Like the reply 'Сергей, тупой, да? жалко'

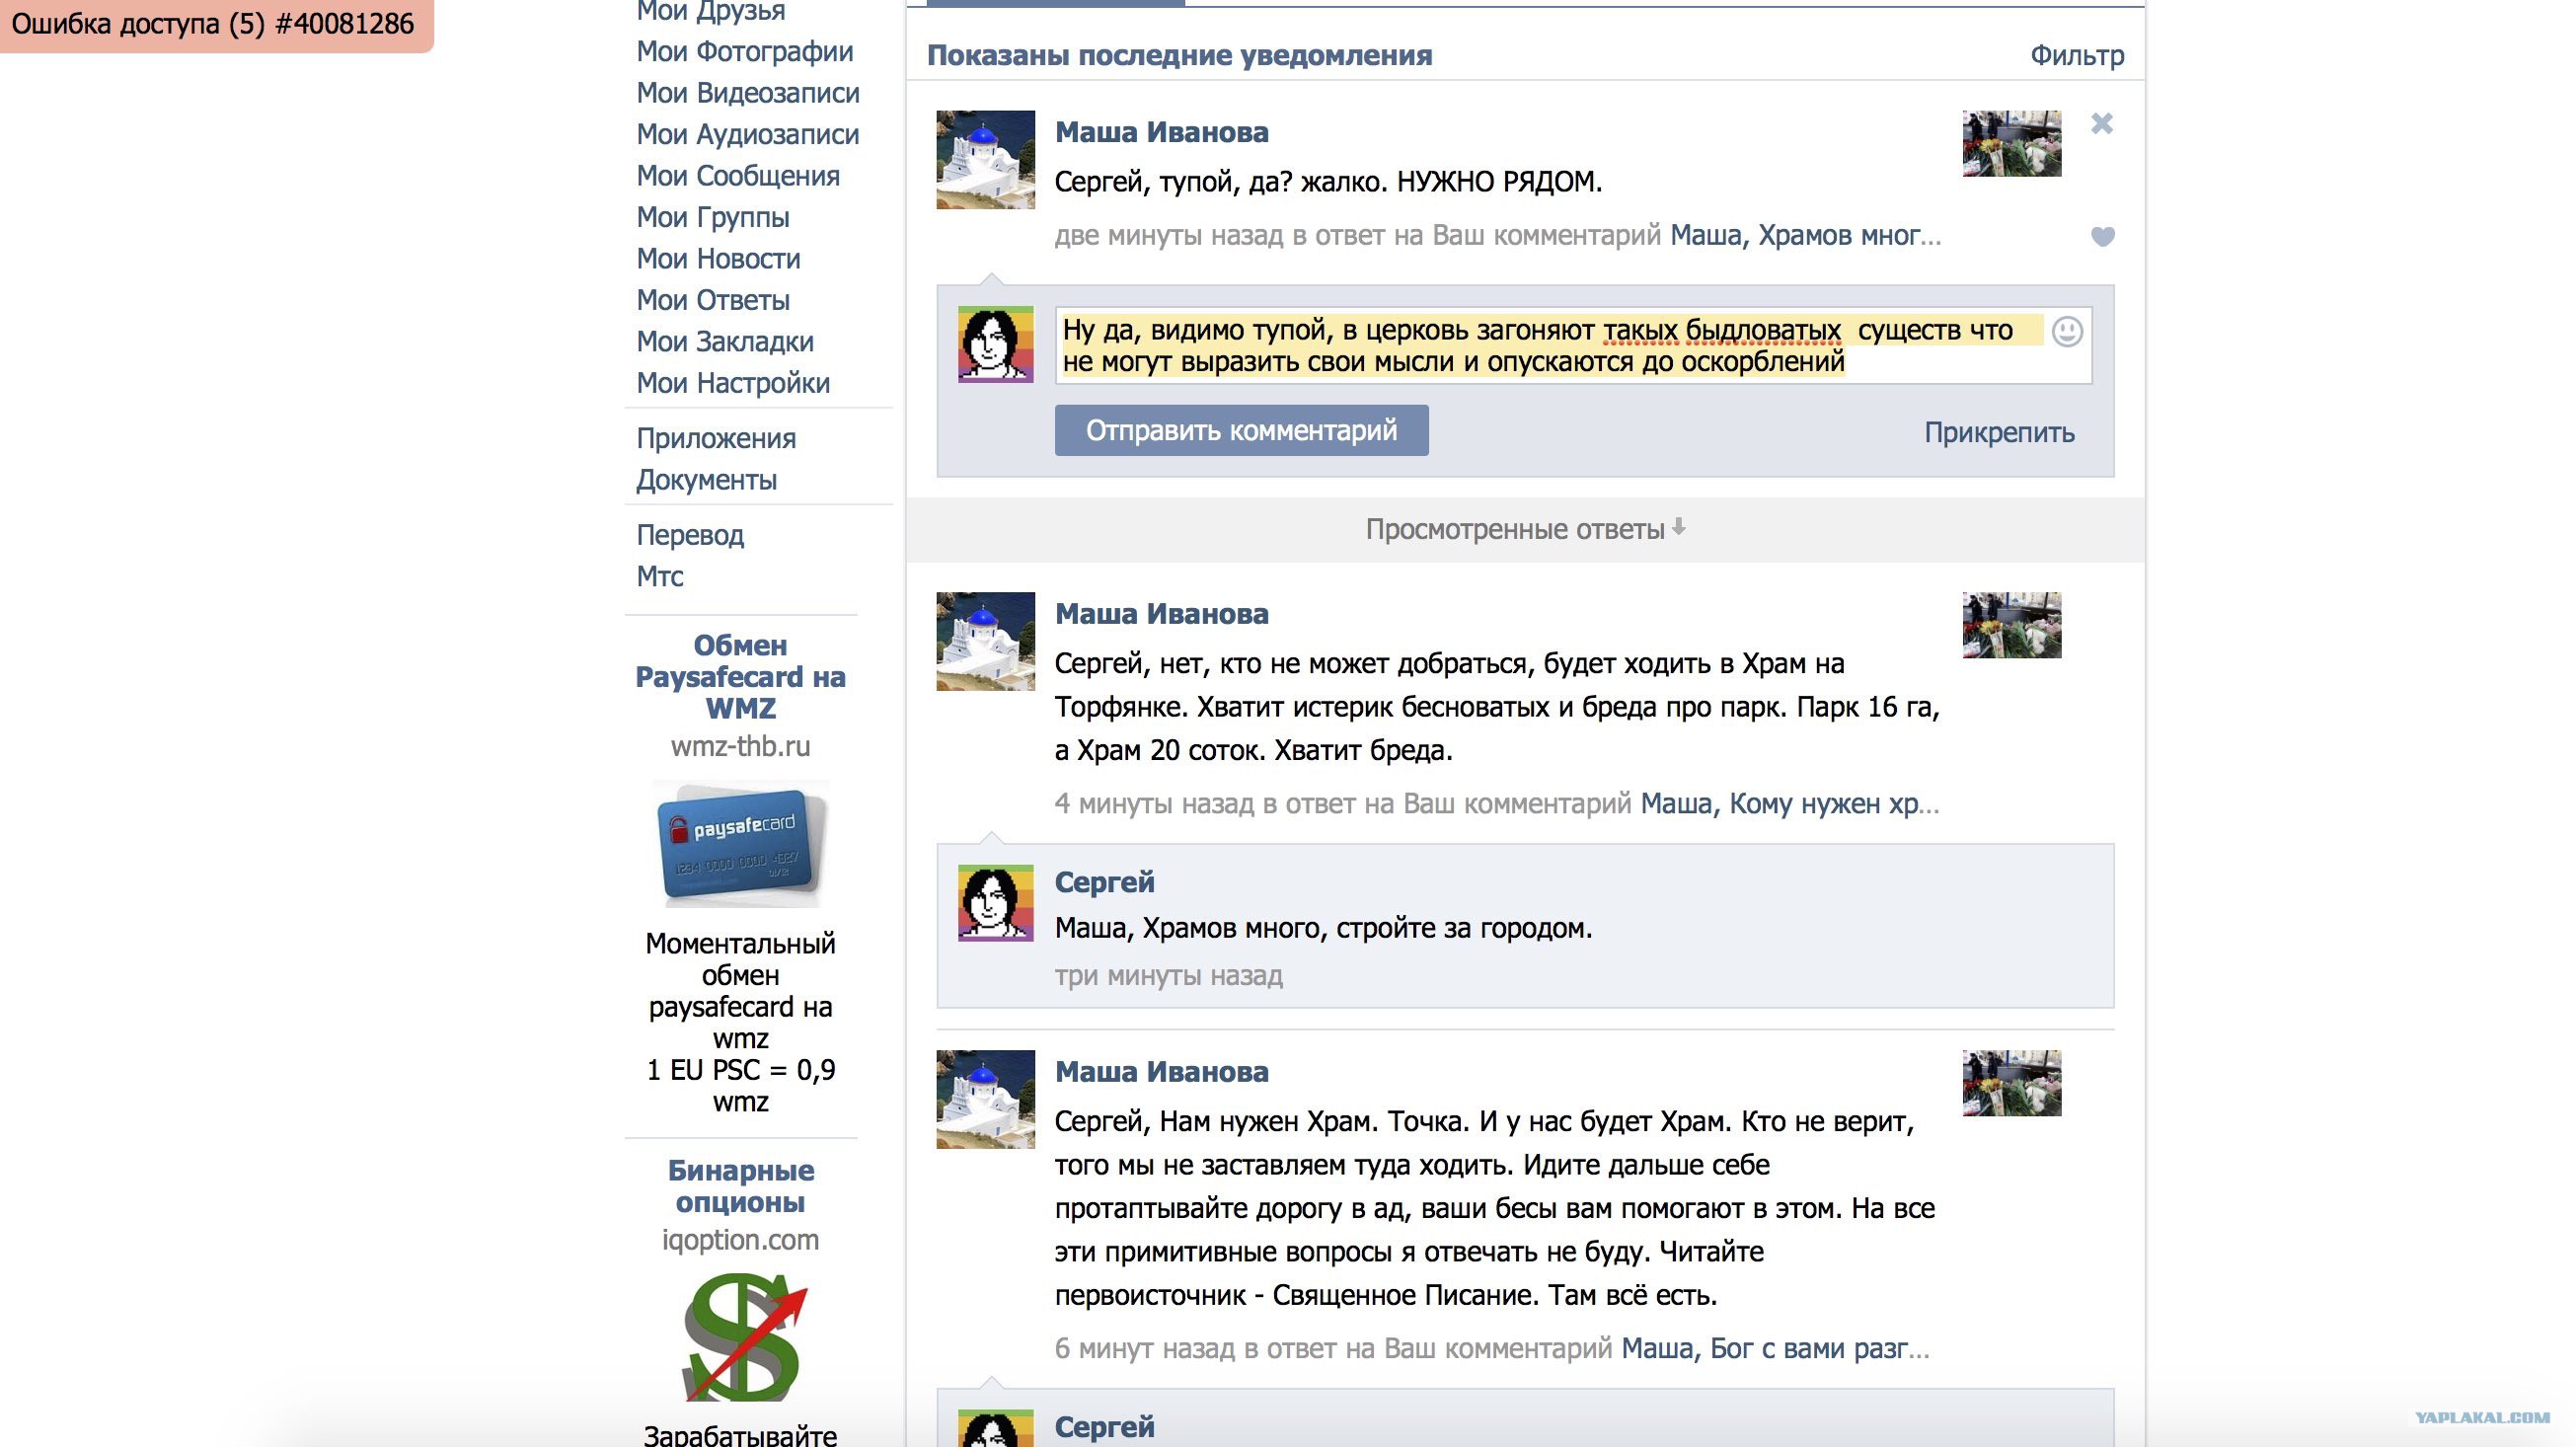pos(2102,237)
